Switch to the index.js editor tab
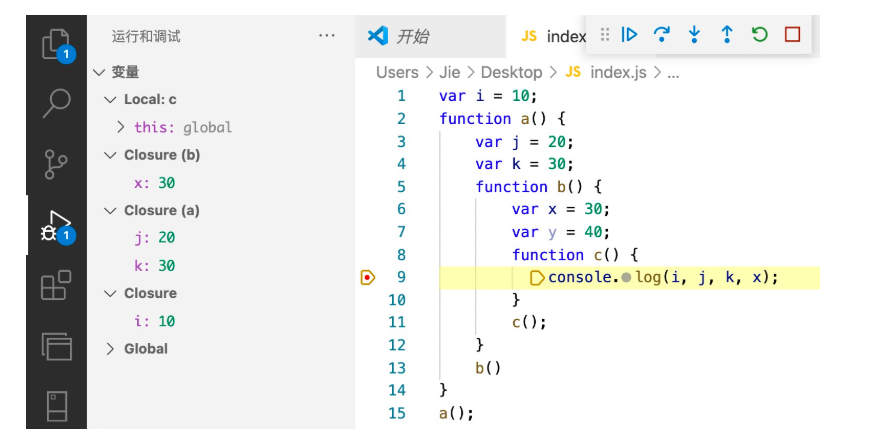Image resolution: width=869 pixels, height=437 pixels. pyautogui.click(x=553, y=36)
